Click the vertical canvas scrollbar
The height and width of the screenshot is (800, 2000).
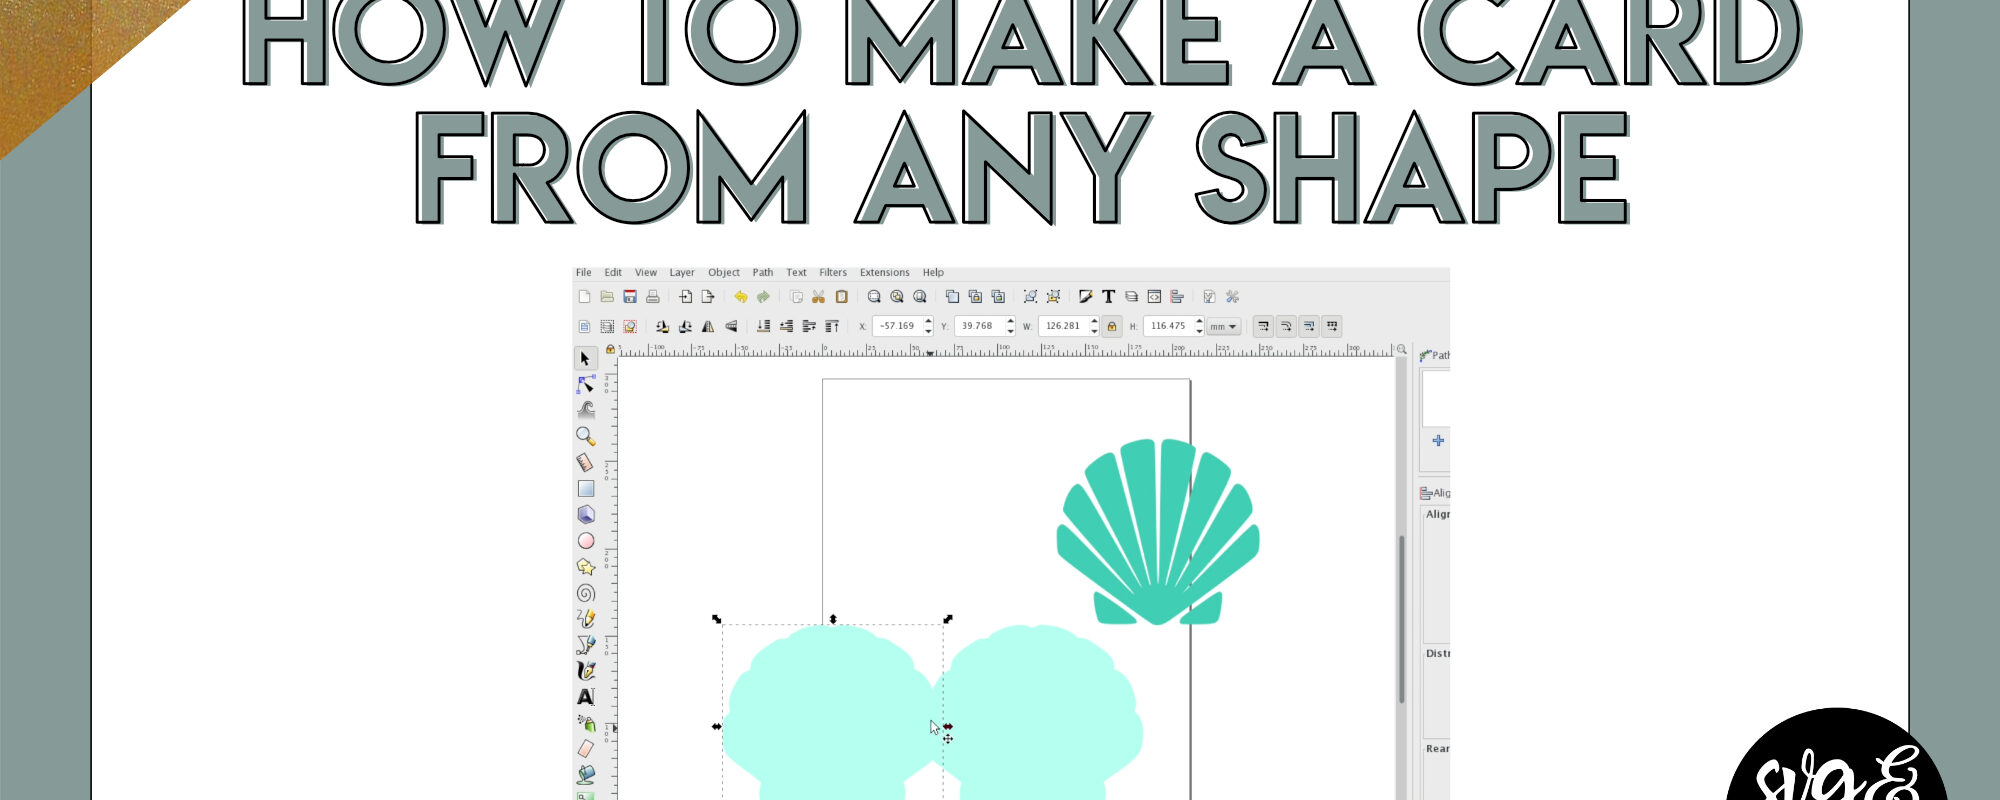1402,619
